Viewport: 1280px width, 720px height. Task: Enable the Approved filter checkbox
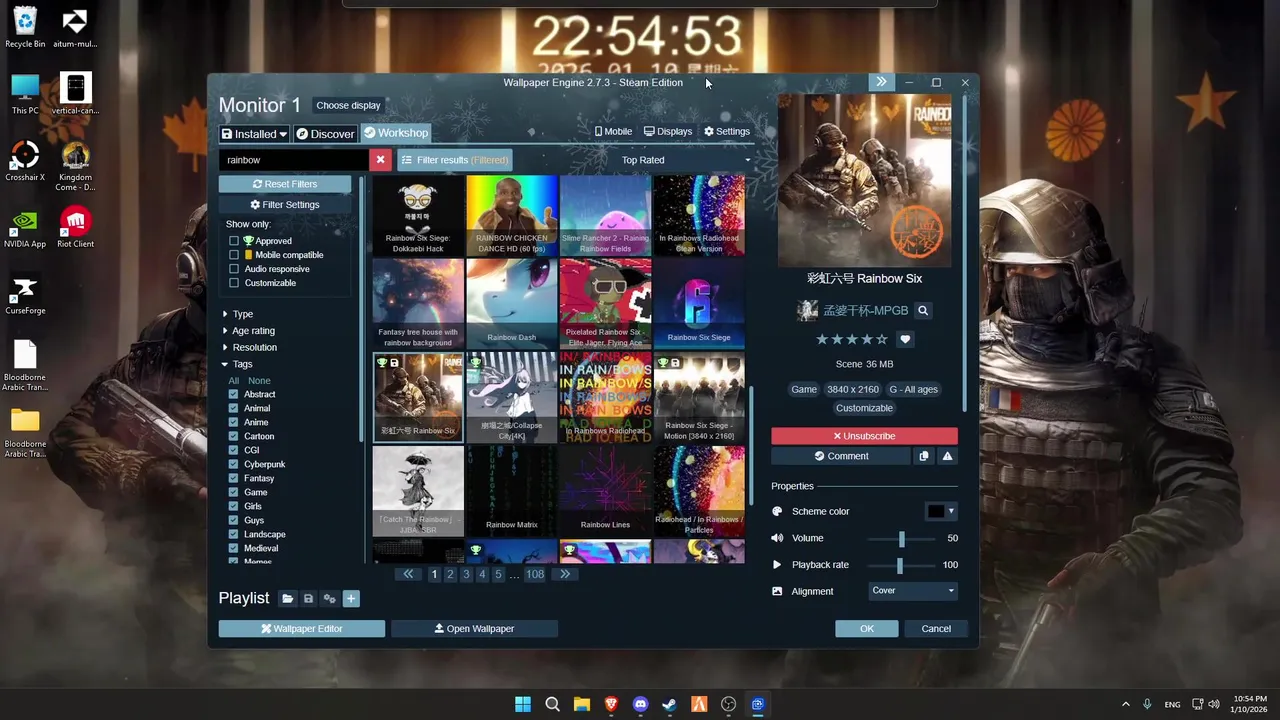pyautogui.click(x=234, y=241)
